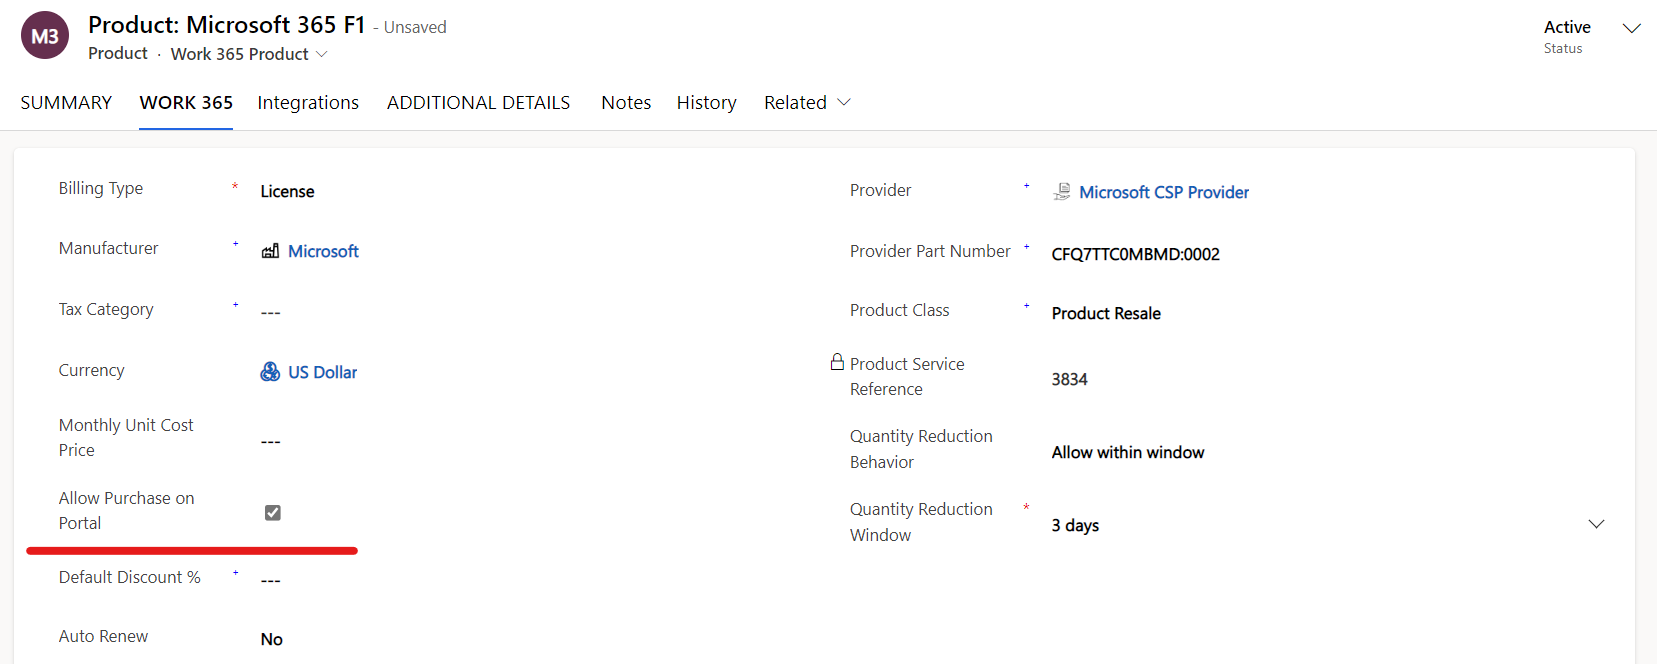Click the Product: Microsoft 365 F1 title
Viewport: 1657px width, 664px height.
pyautogui.click(x=227, y=25)
